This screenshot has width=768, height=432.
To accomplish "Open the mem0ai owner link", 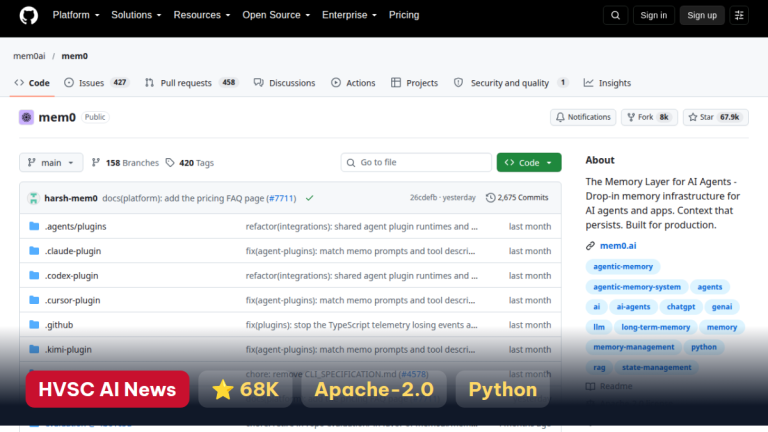I will click(29, 56).
